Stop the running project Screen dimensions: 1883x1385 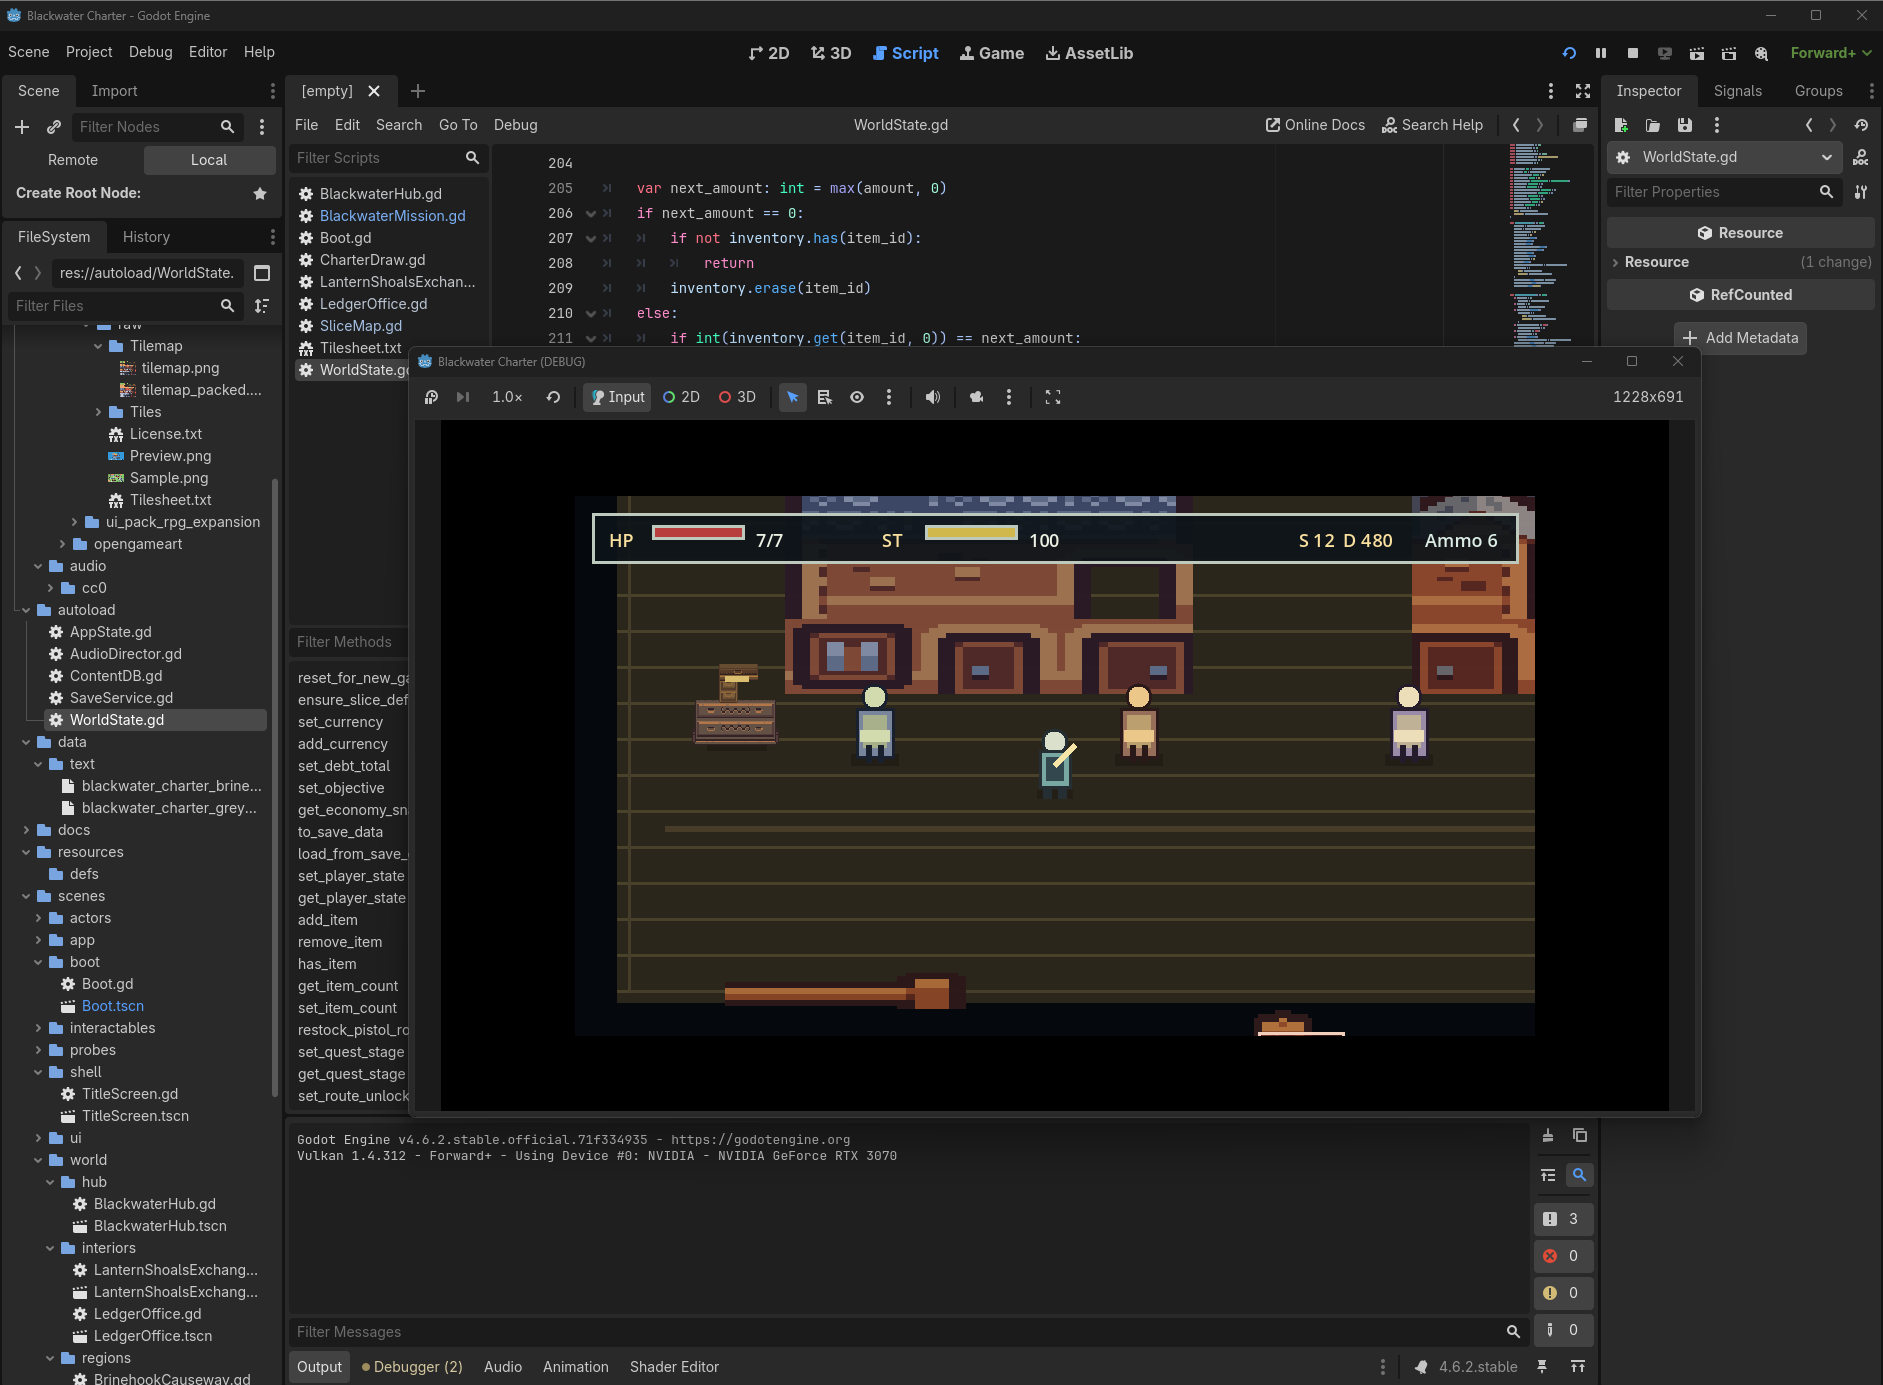pyautogui.click(x=1633, y=53)
